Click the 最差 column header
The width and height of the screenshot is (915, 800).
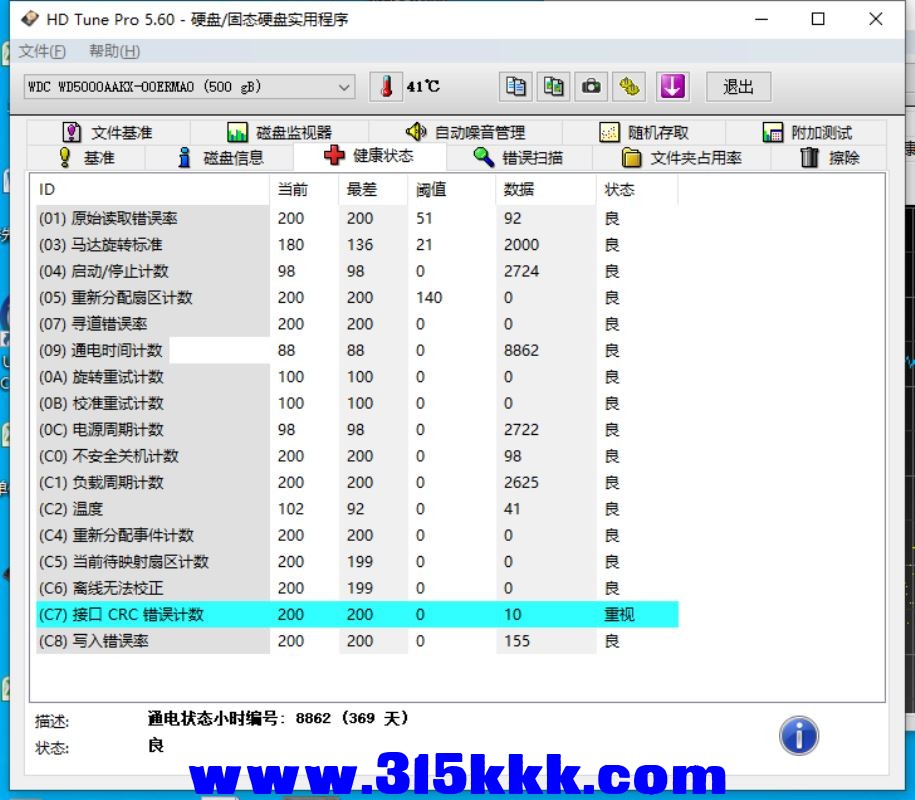pyautogui.click(x=373, y=190)
